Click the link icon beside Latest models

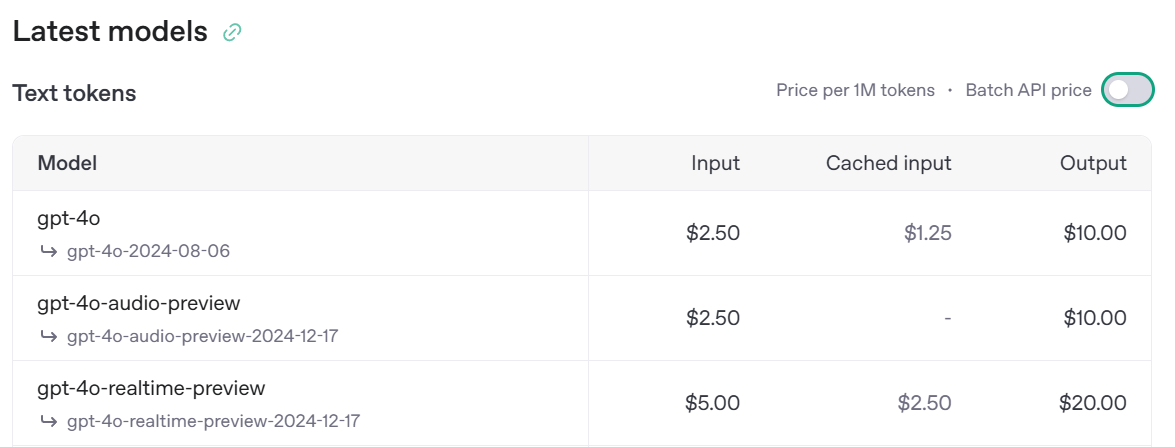(x=232, y=32)
